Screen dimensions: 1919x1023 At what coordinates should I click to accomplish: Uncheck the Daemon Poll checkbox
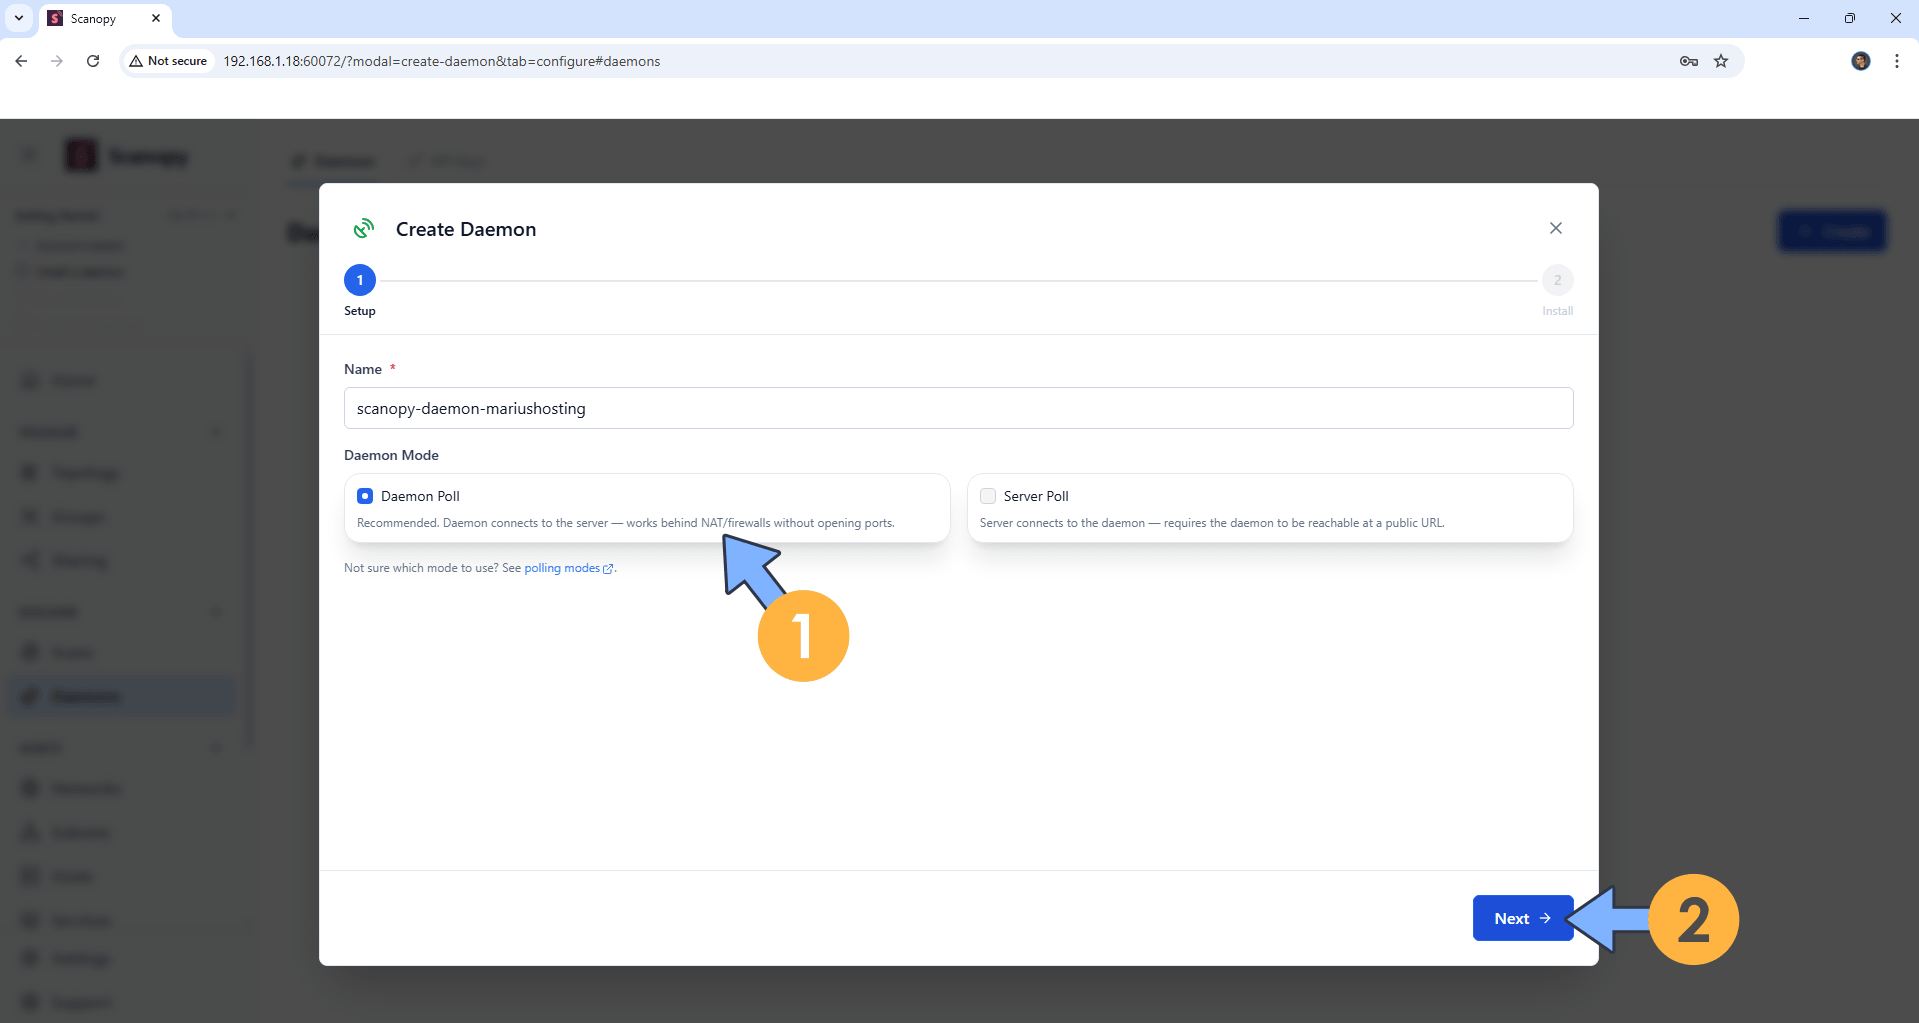(x=365, y=495)
